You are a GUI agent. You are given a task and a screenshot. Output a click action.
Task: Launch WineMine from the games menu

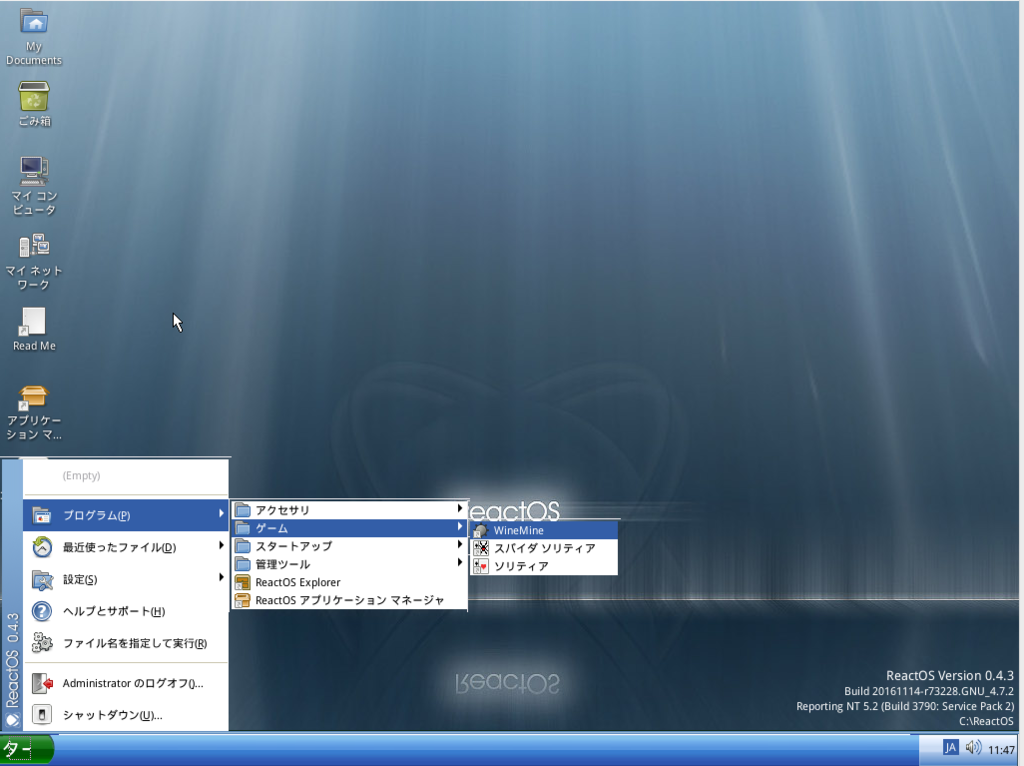pyautogui.click(x=544, y=530)
